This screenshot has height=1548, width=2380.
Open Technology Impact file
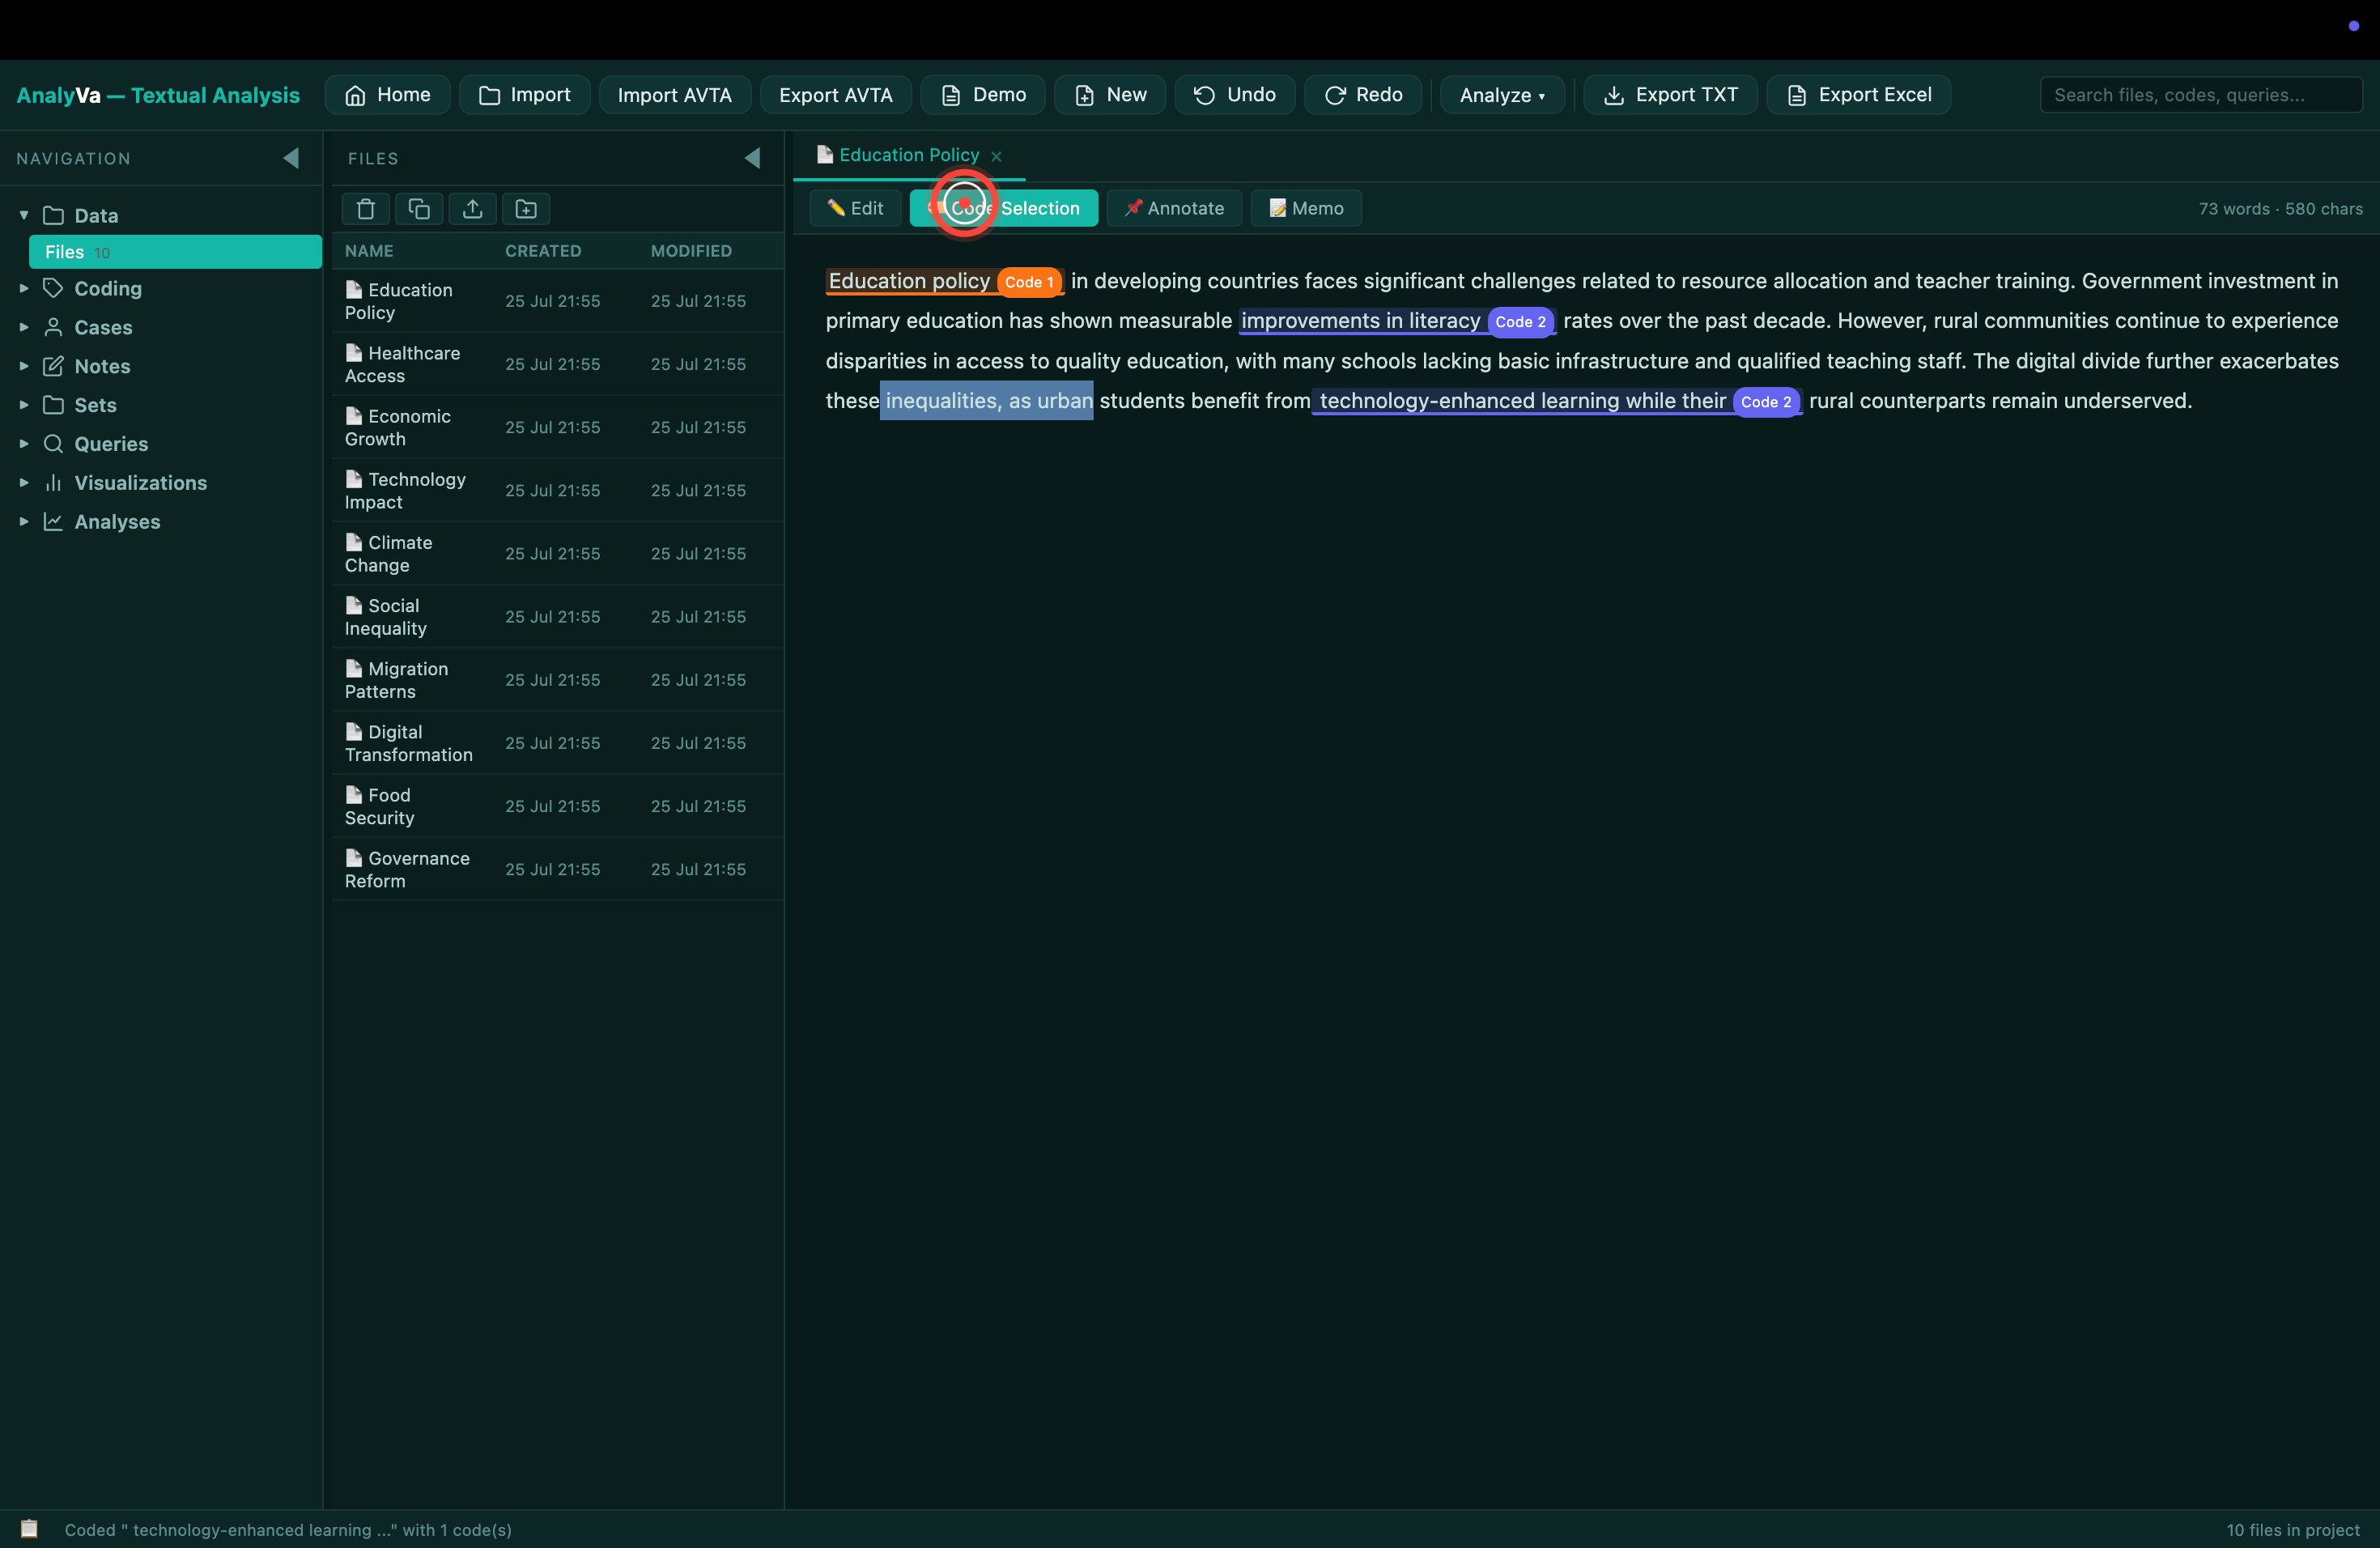pos(557,490)
